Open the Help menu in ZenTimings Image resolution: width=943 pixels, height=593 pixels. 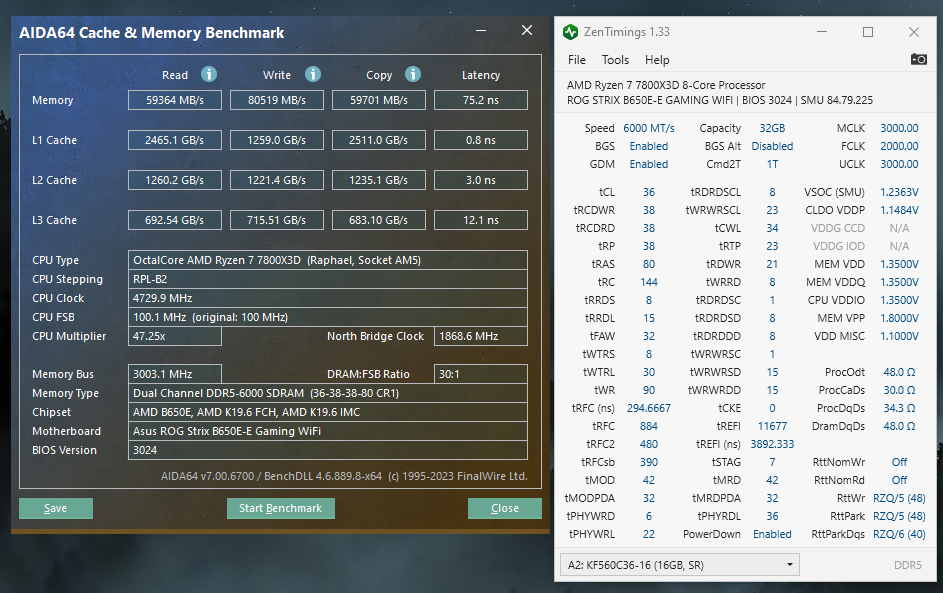(657, 60)
